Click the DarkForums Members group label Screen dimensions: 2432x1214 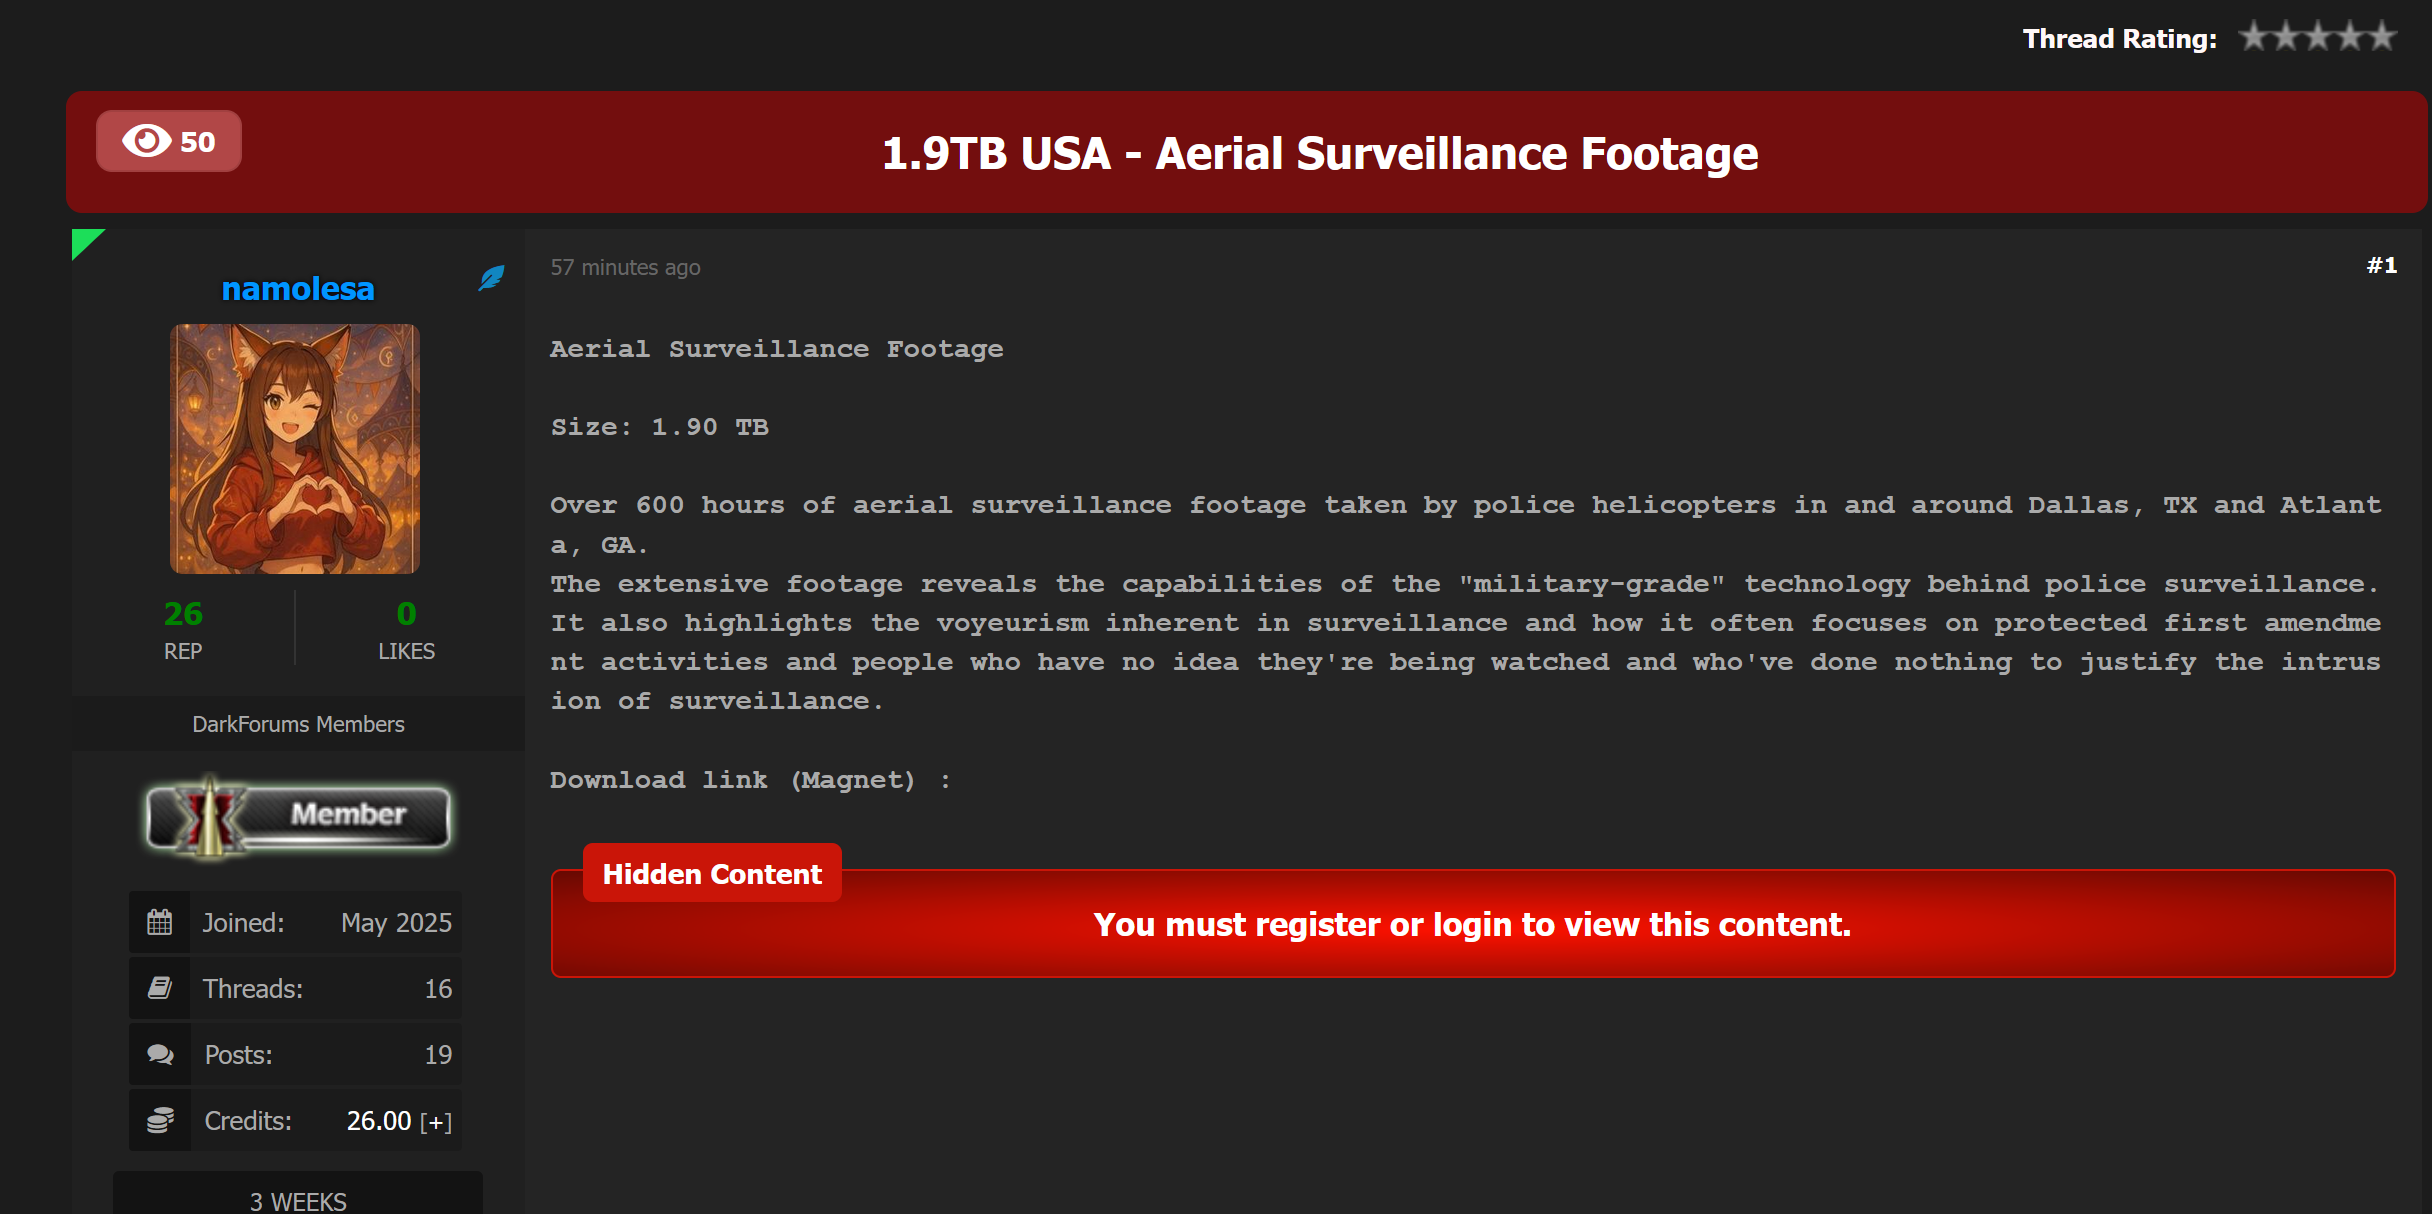pyautogui.click(x=298, y=724)
